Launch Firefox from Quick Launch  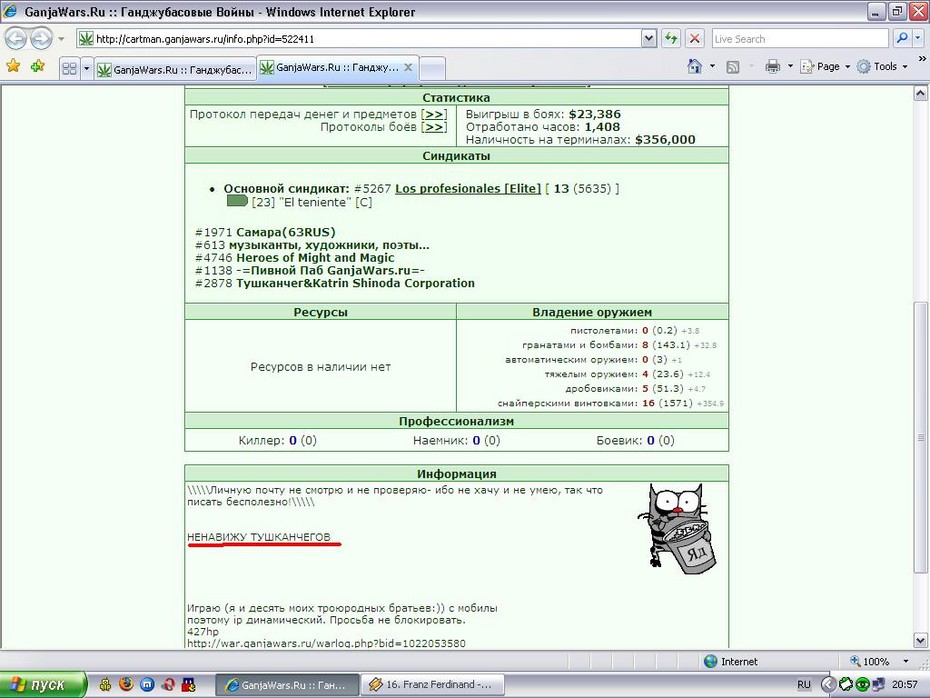coord(126,684)
